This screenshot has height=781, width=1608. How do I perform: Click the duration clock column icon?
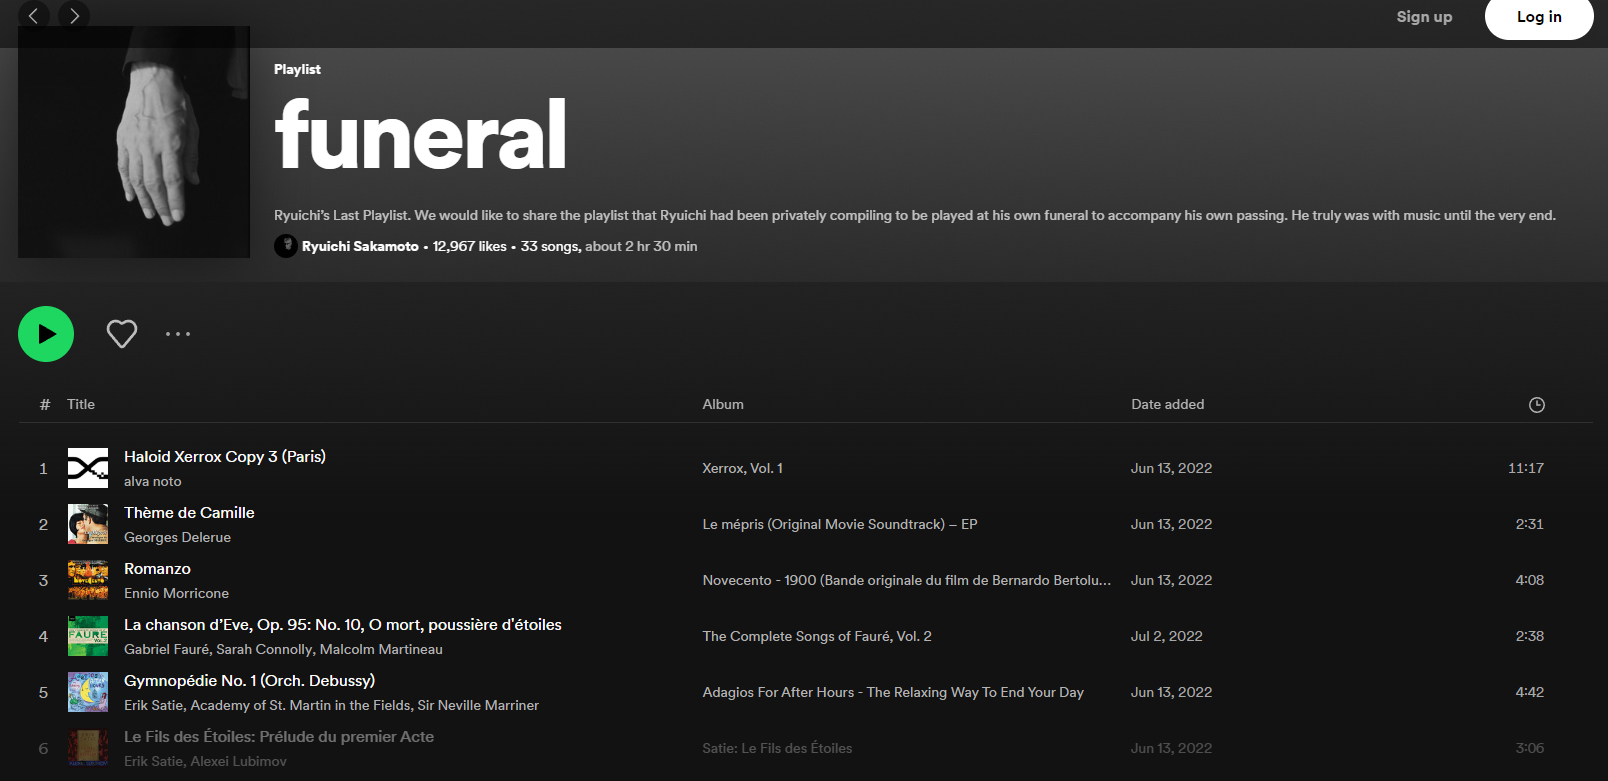click(x=1537, y=405)
